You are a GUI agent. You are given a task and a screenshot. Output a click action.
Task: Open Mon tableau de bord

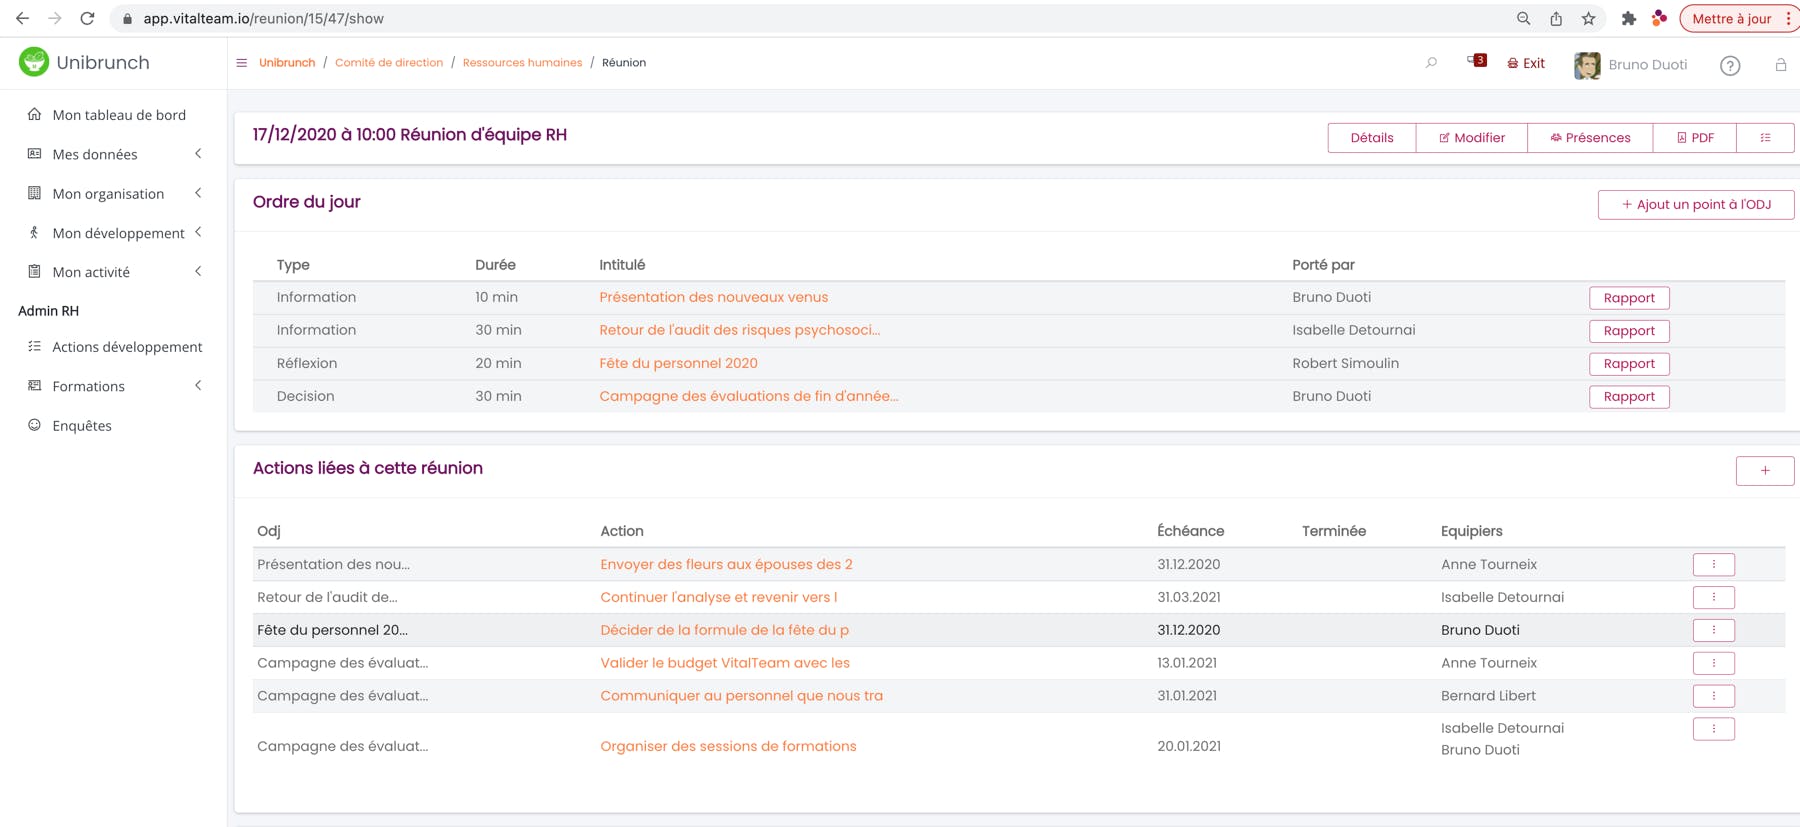(x=118, y=115)
